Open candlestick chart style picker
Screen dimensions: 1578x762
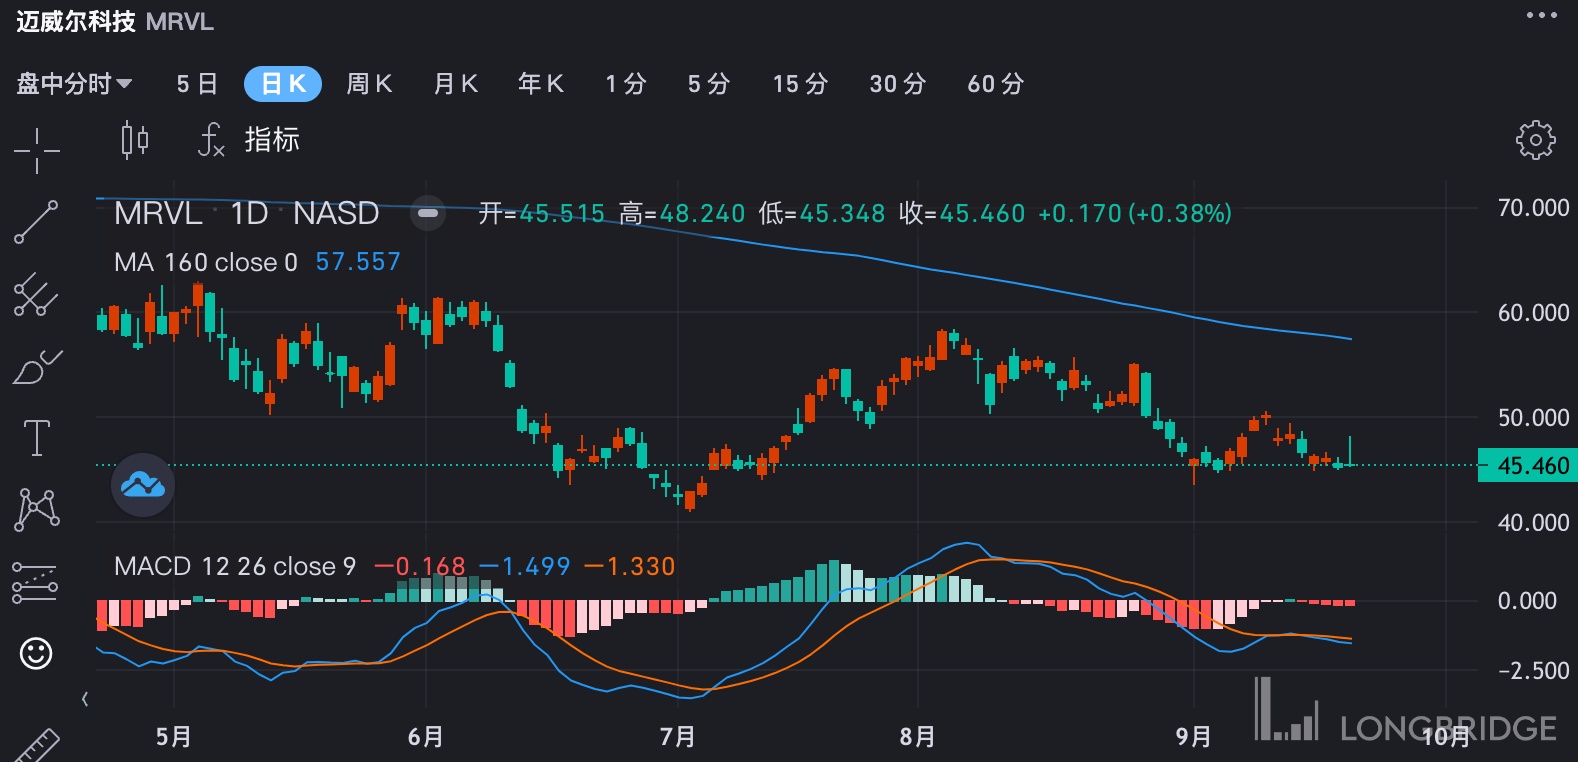[135, 140]
